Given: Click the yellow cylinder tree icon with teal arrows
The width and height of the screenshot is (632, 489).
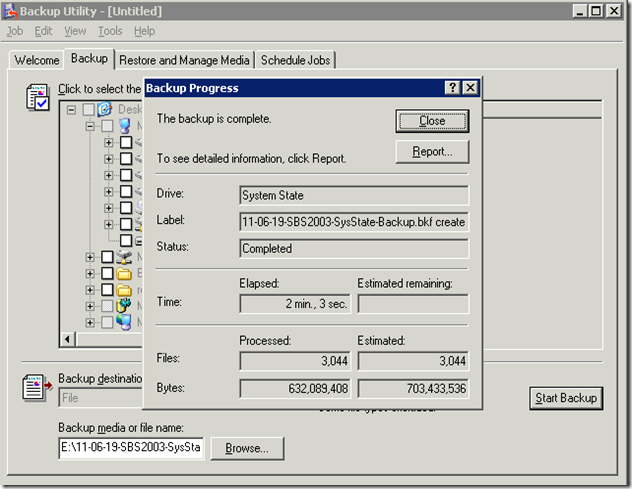Looking at the screenshot, I should tap(124, 306).
